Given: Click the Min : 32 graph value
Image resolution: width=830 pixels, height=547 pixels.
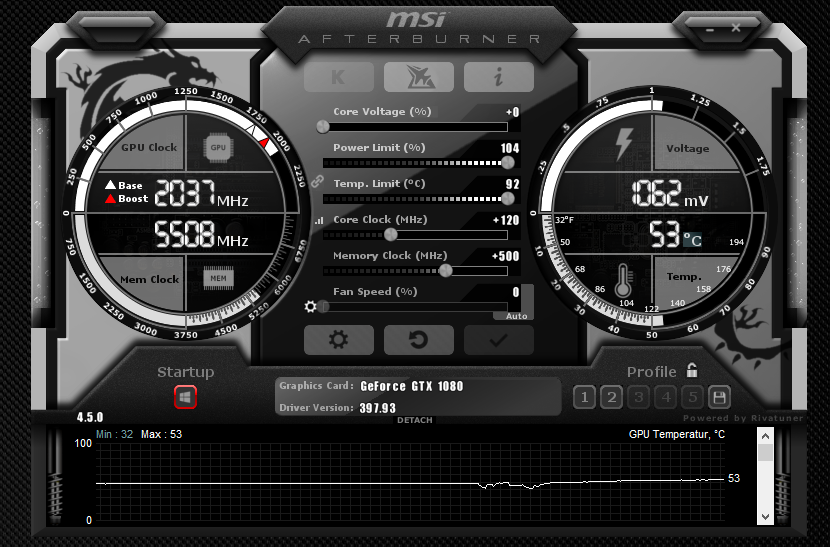Looking at the screenshot, I should coord(114,434).
